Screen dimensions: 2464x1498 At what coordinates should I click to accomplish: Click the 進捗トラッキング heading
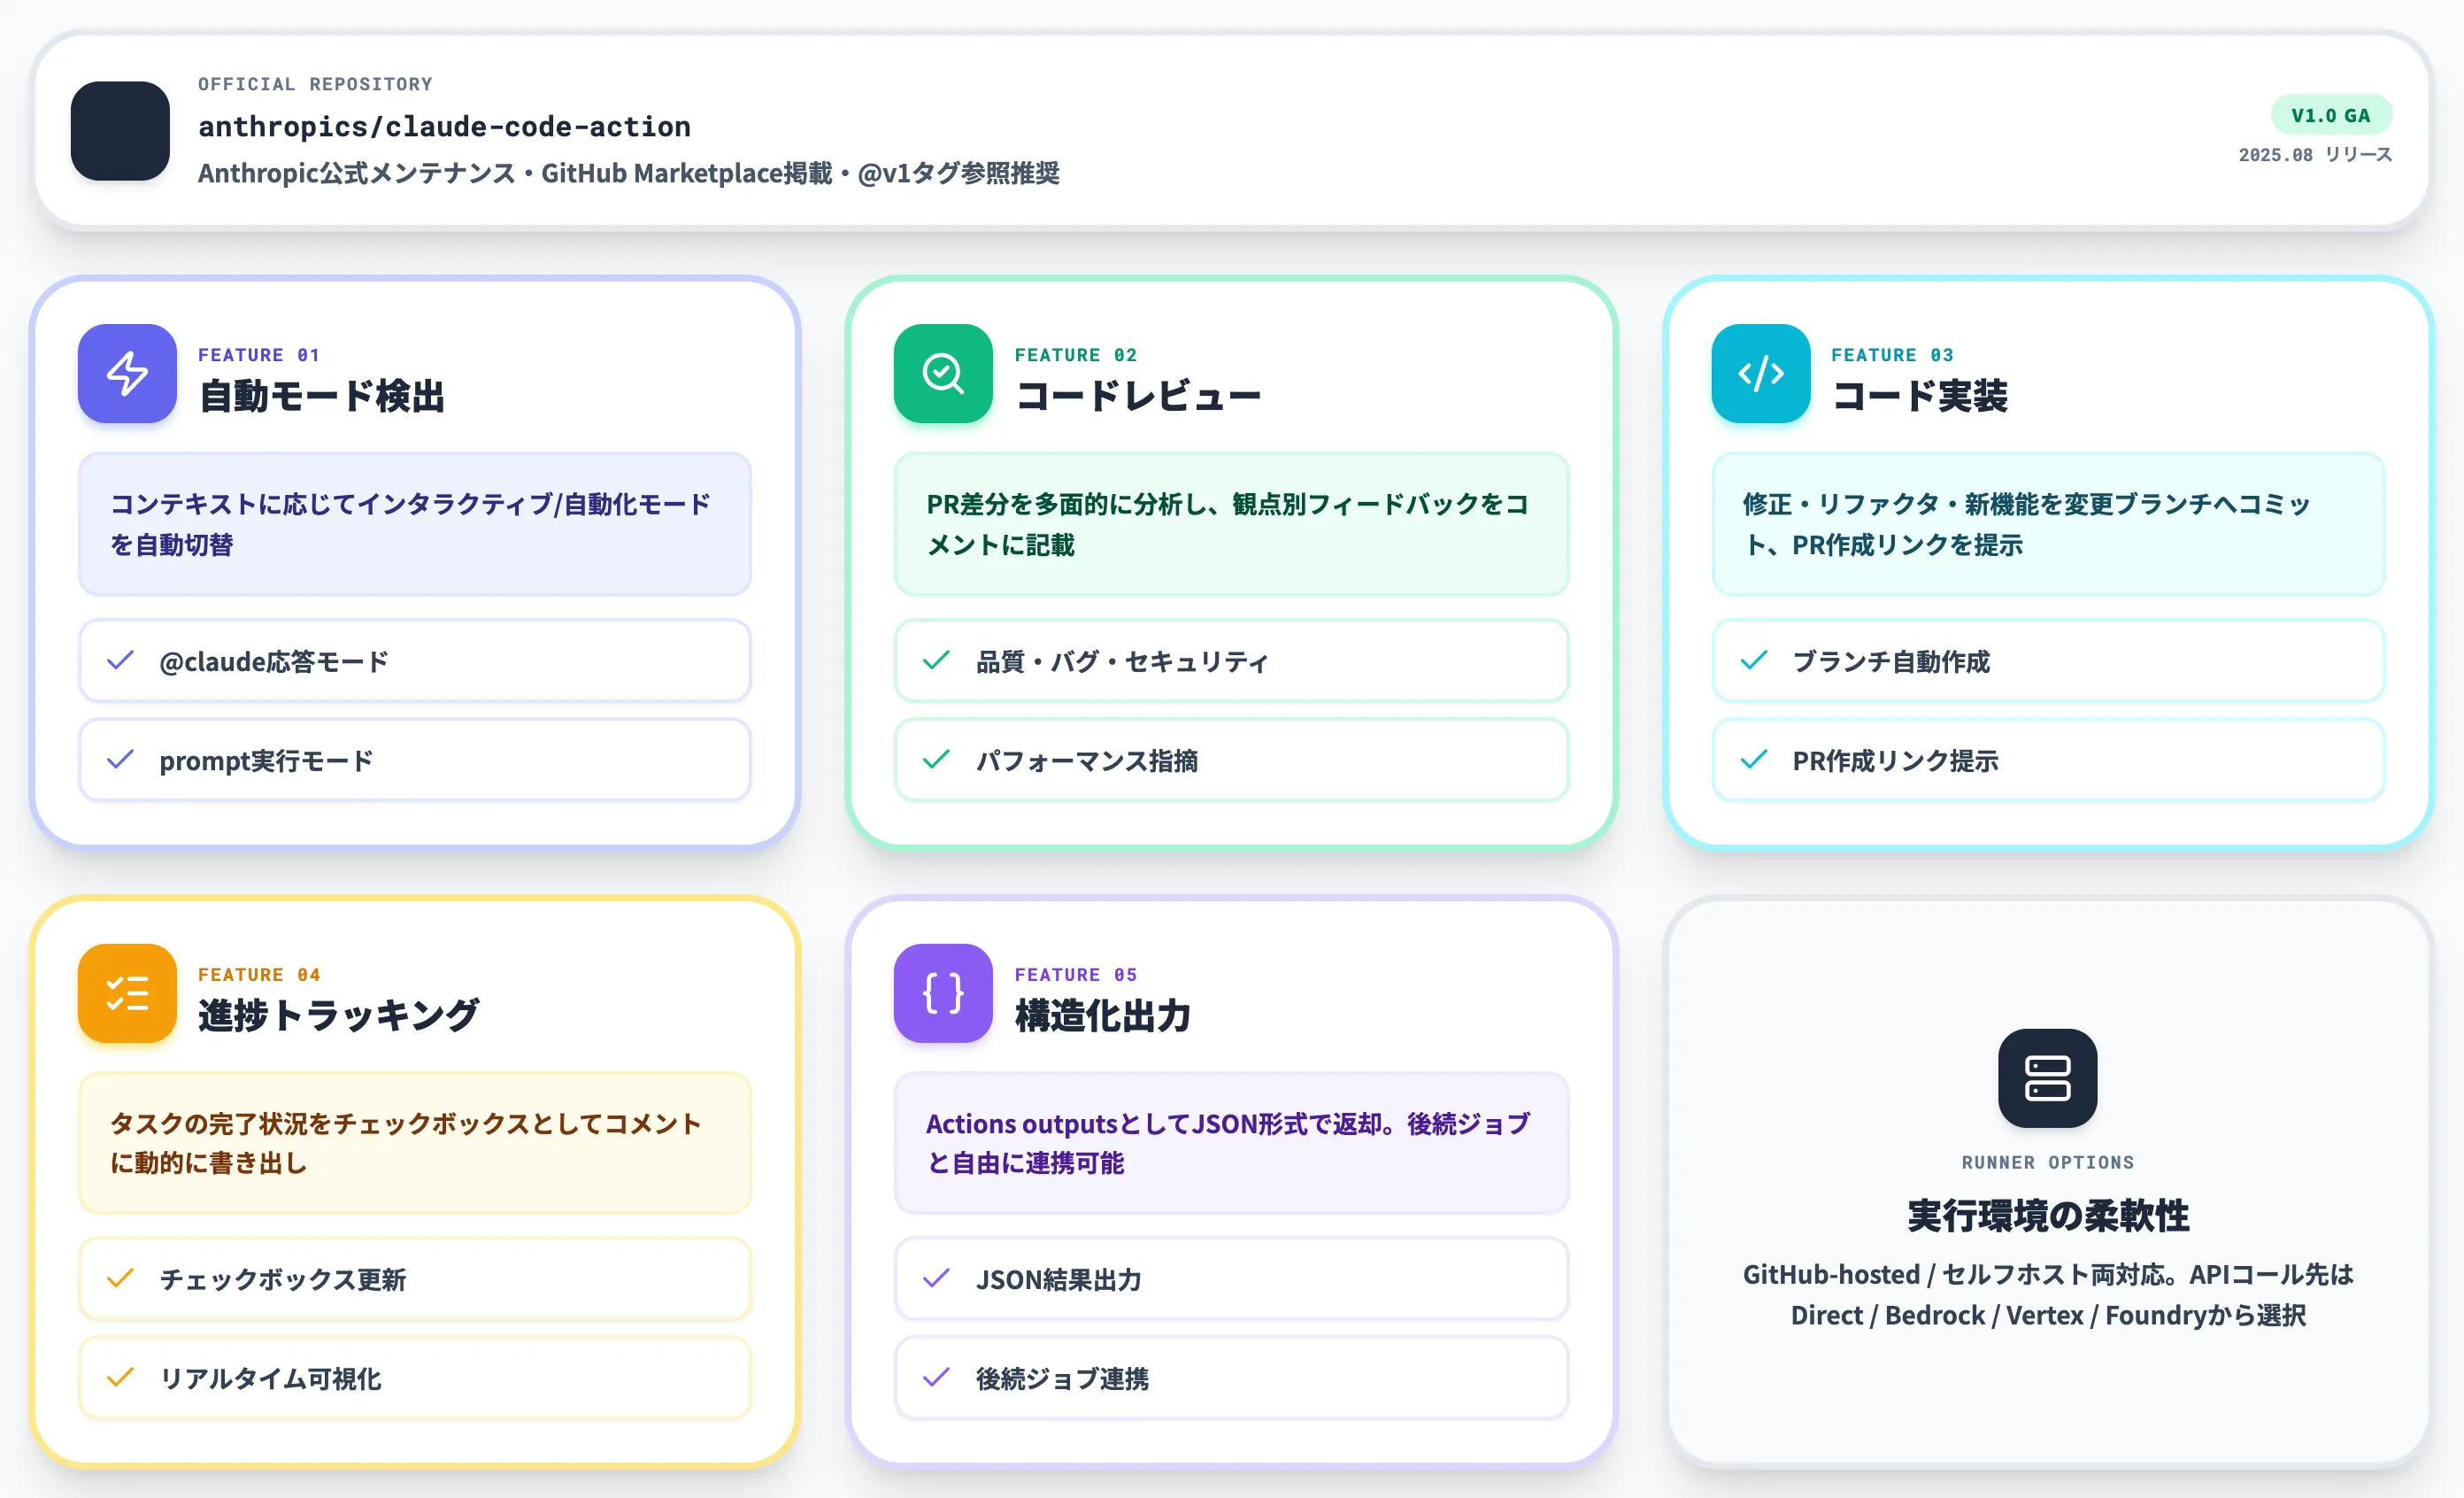pos(339,1015)
